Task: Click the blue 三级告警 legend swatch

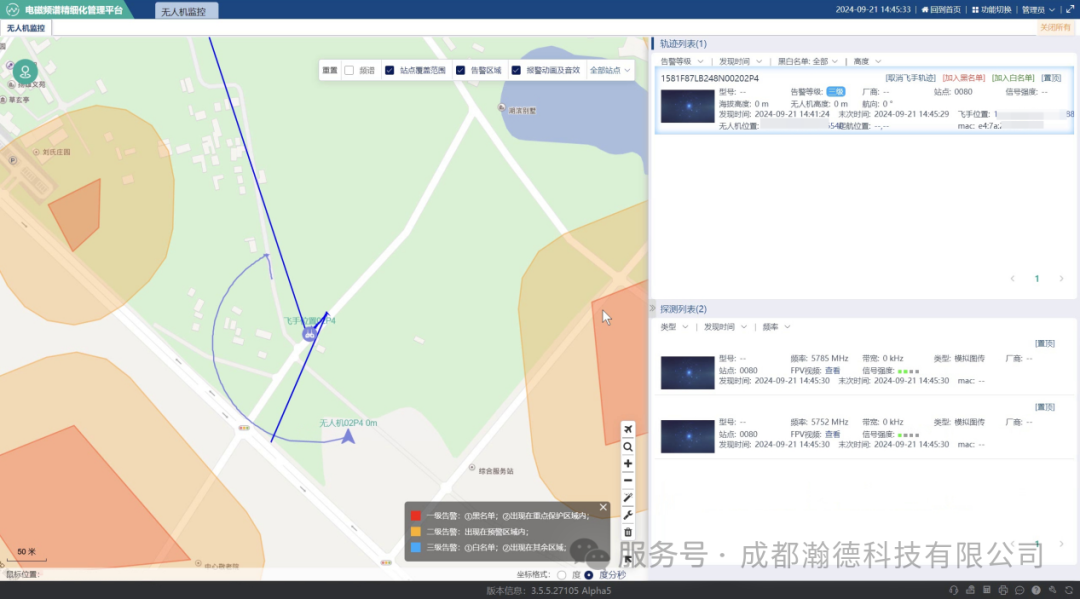Action: [415, 547]
